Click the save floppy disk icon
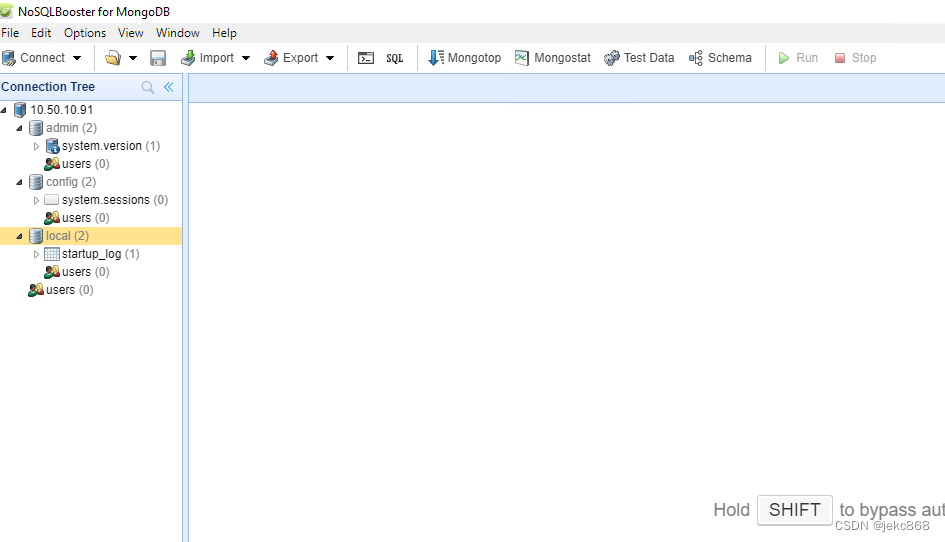Screen dimensions: 945x542 tap(158, 58)
